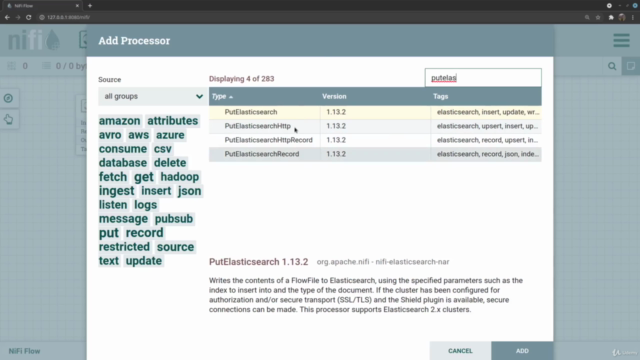Filter by the logs tag
640x360 pixels.
pos(146,205)
